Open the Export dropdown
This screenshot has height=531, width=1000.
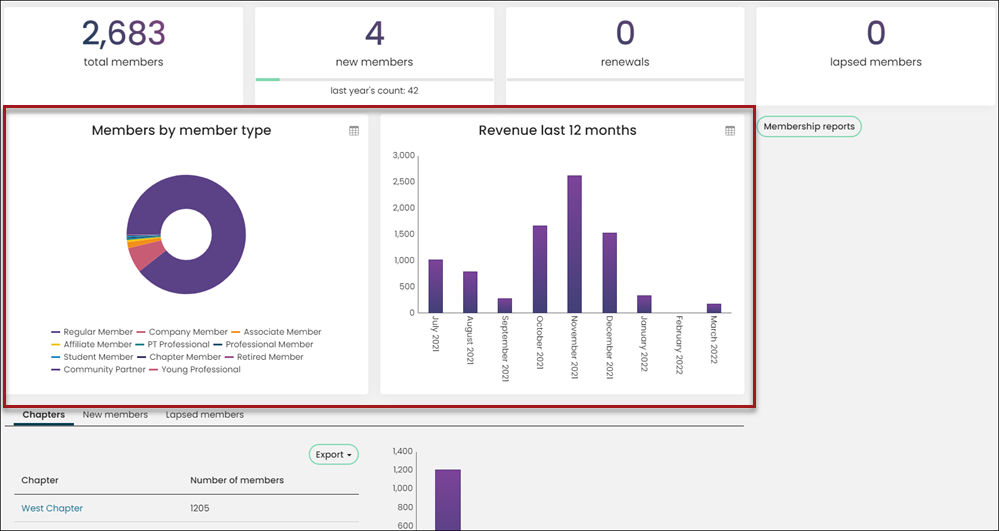pyautogui.click(x=334, y=455)
